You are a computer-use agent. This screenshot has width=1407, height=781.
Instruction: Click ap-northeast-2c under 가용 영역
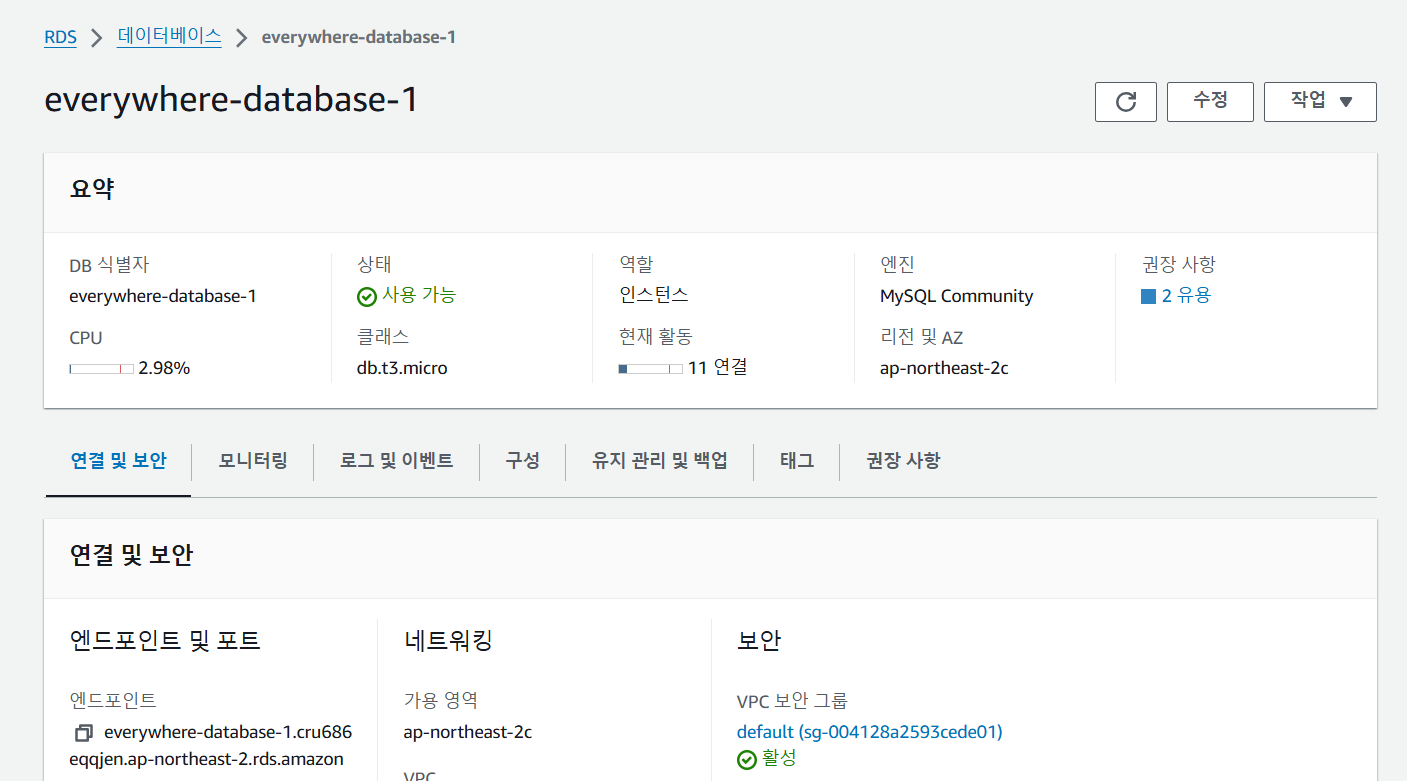(x=467, y=732)
